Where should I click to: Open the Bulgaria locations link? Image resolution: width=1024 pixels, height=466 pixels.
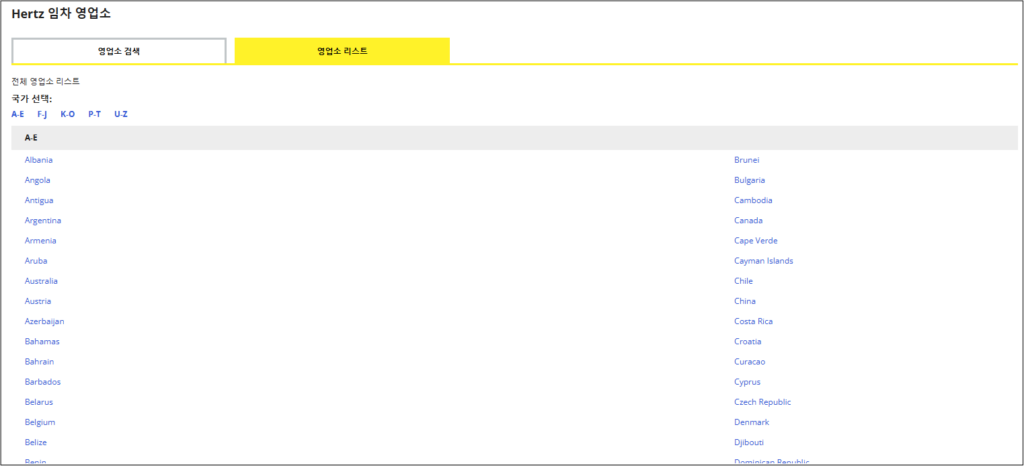(750, 180)
